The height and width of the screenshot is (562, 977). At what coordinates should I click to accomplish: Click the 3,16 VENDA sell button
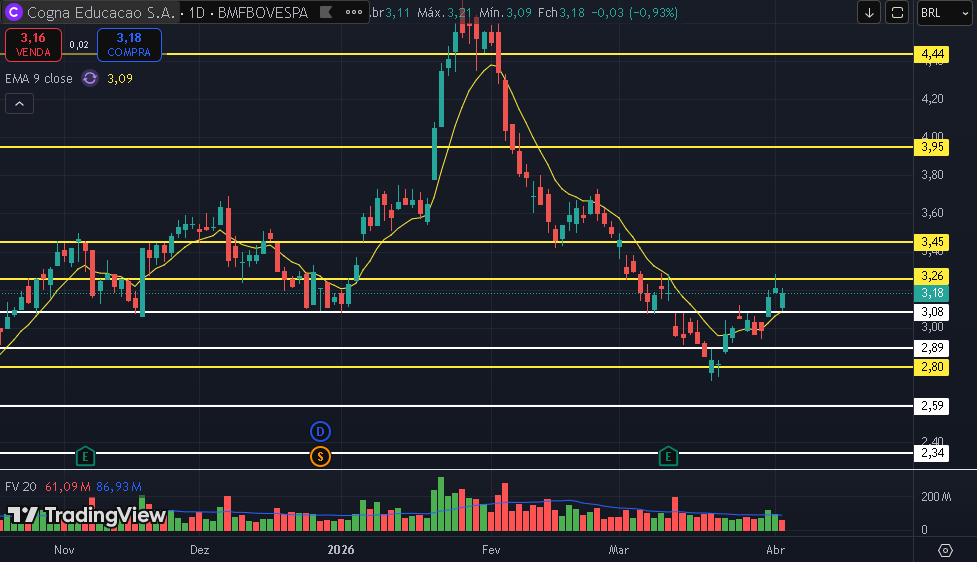(34, 45)
